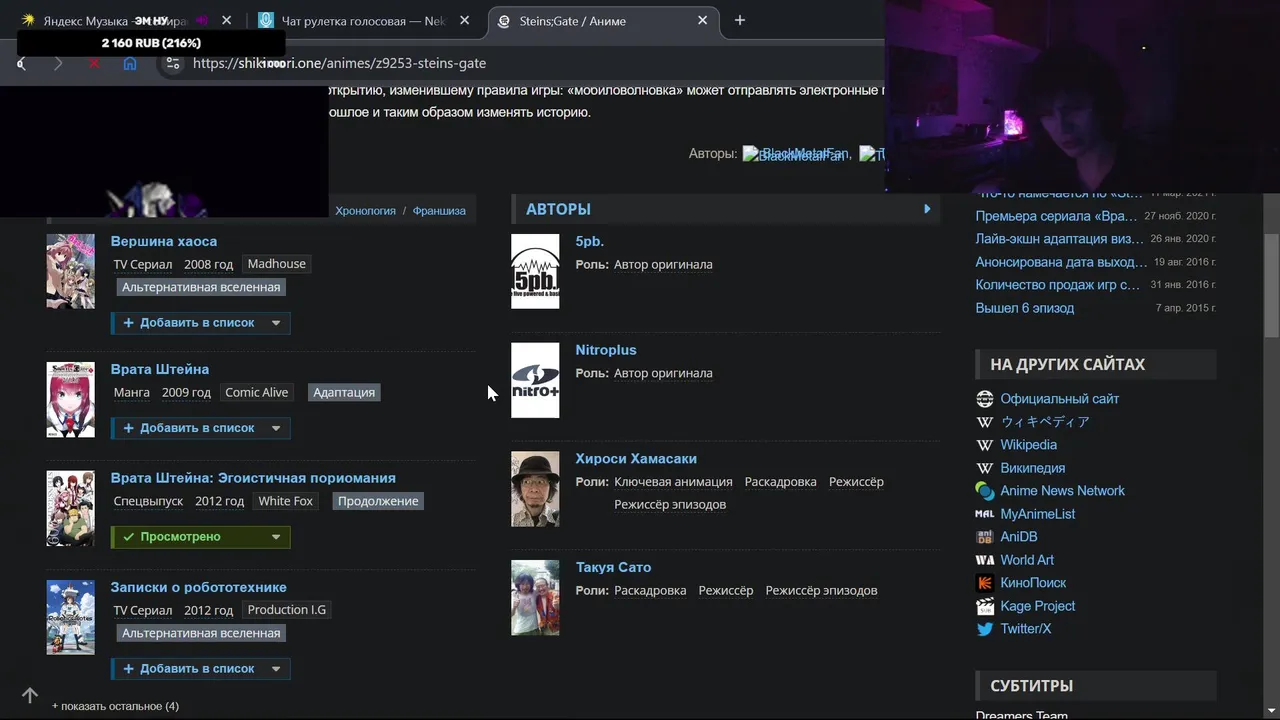
Task: Click the Anime News Network icon
Action: point(985,491)
